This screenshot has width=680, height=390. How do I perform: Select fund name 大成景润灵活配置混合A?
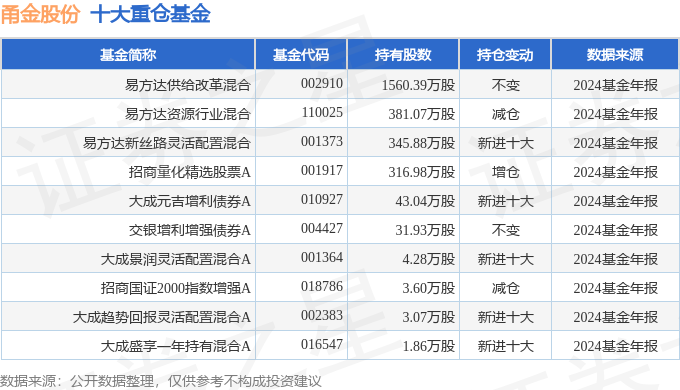(x=176, y=259)
